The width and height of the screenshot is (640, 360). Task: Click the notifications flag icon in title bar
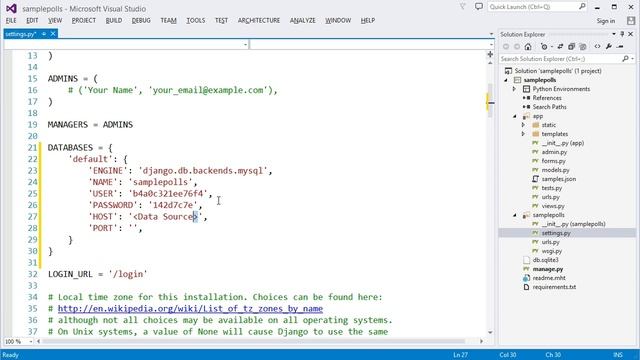(x=462, y=7)
